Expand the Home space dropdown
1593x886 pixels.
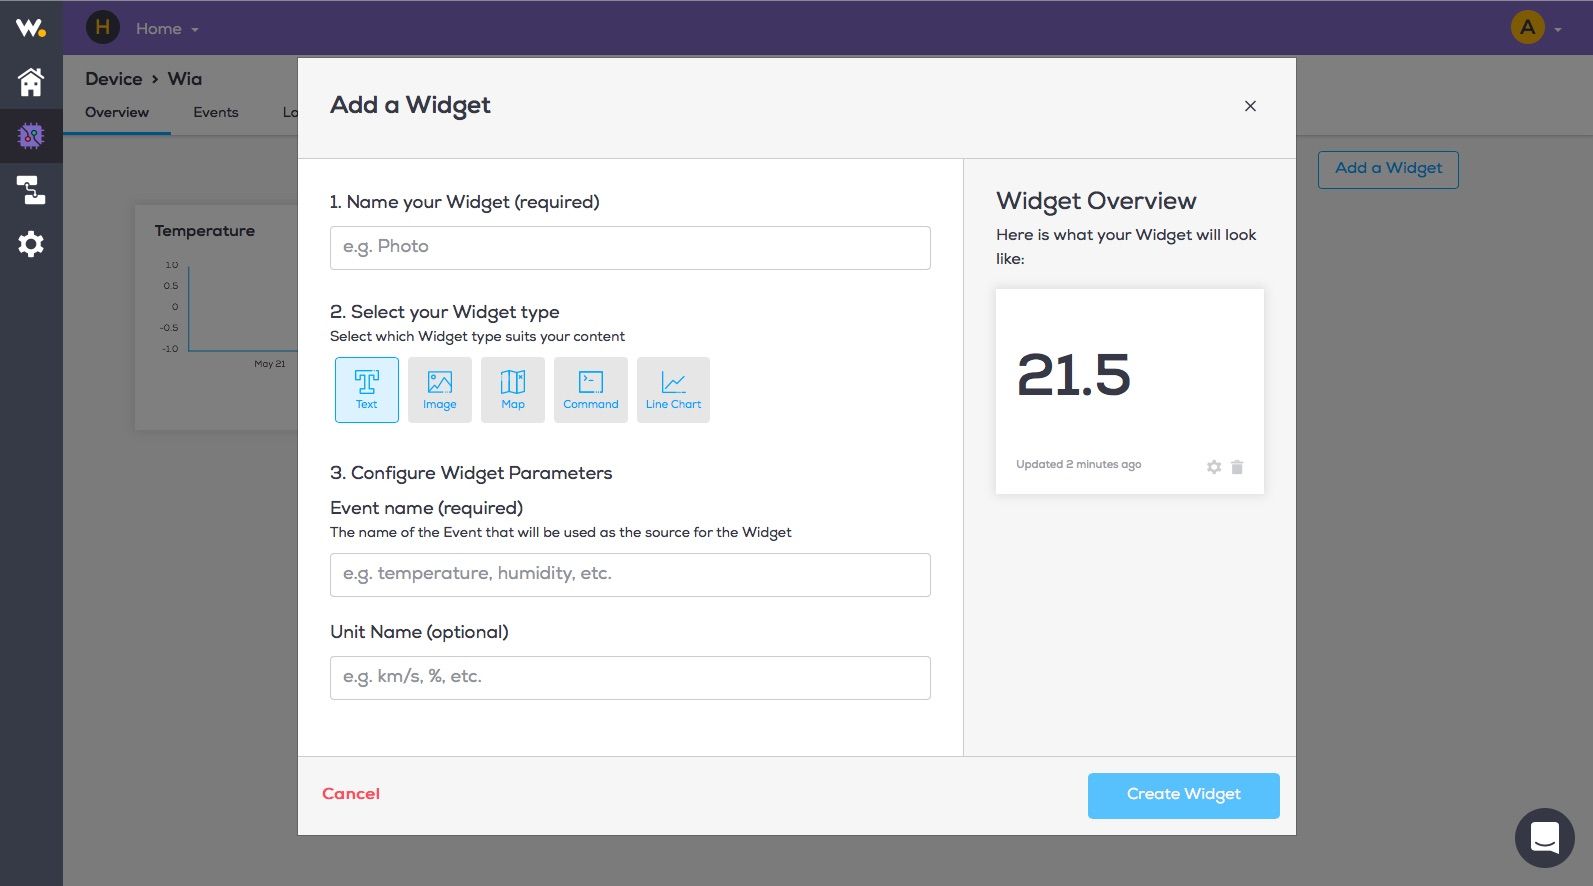point(167,29)
